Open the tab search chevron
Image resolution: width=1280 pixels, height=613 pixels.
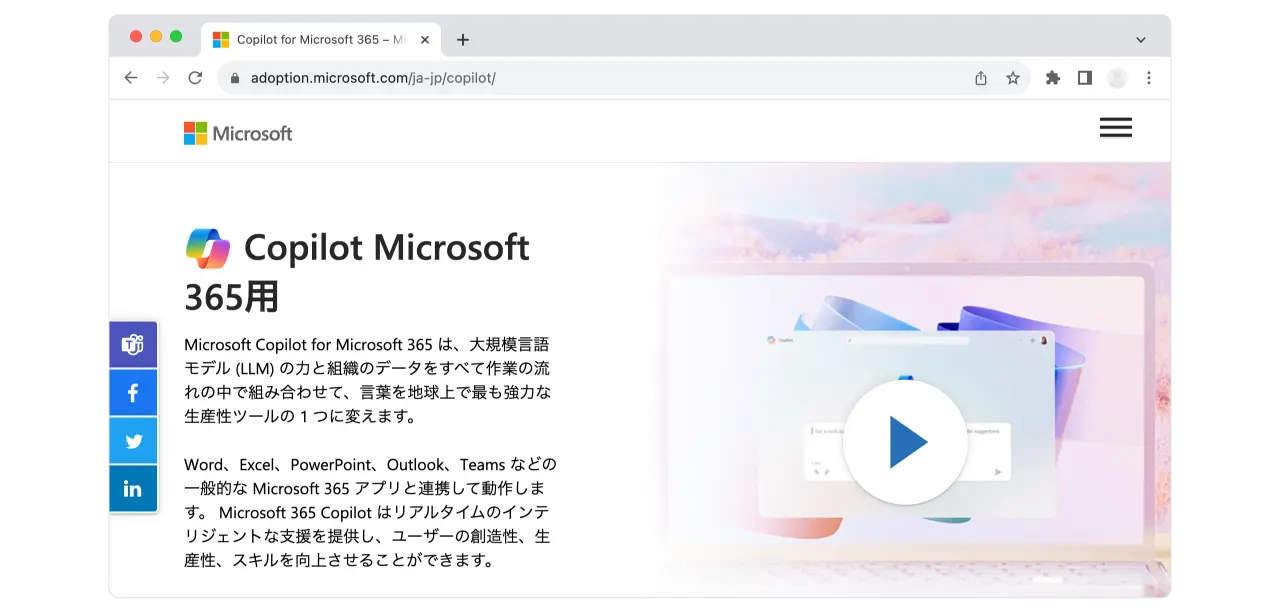(x=1141, y=40)
